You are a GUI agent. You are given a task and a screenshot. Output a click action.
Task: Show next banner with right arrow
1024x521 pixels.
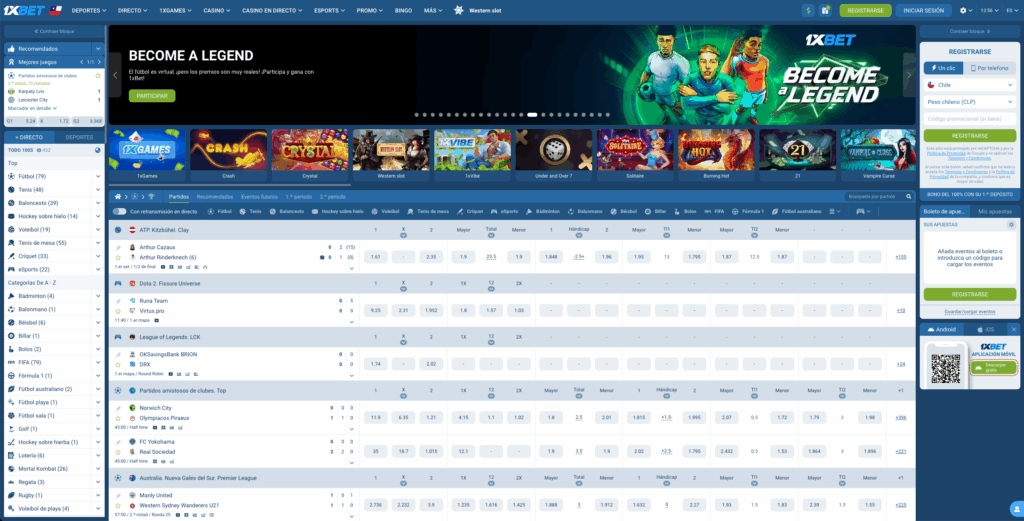tap(908, 75)
